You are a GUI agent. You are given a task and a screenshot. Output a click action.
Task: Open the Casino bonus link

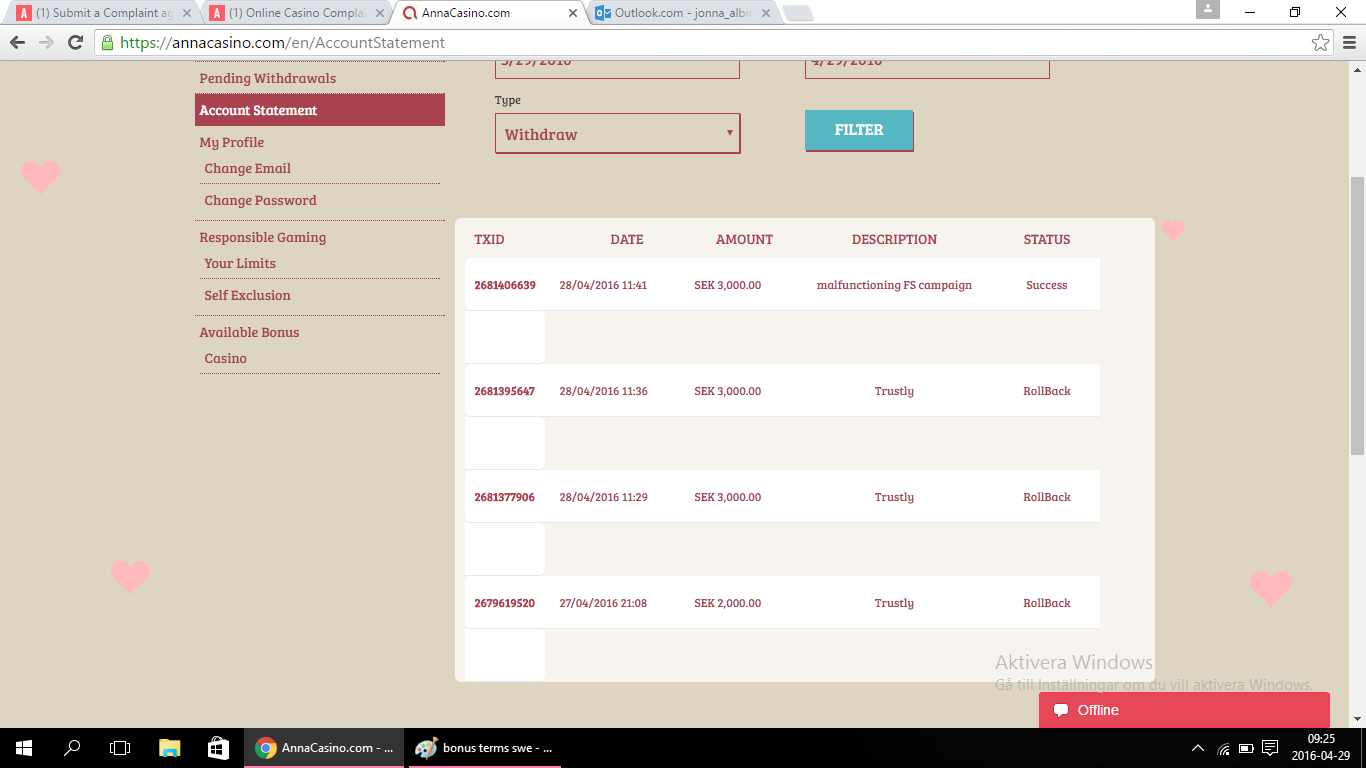[225, 358]
